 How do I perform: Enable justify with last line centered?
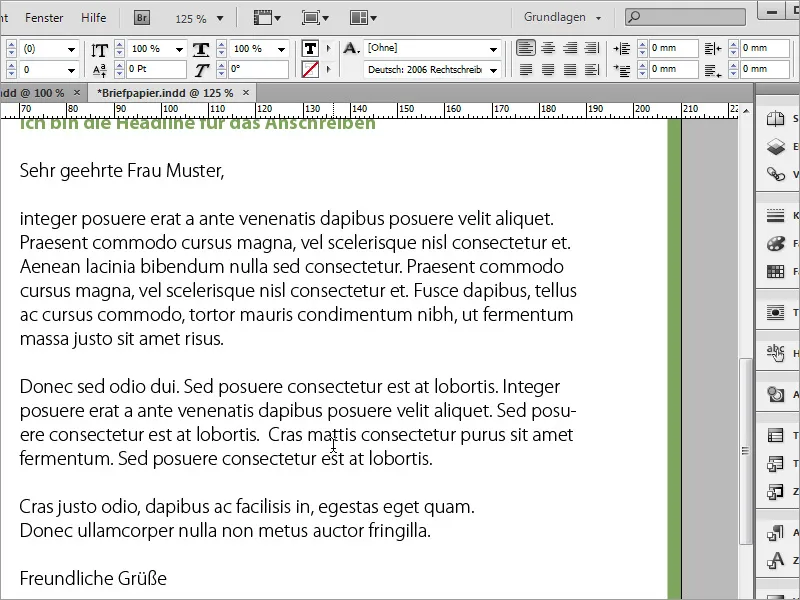pos(548,70)
